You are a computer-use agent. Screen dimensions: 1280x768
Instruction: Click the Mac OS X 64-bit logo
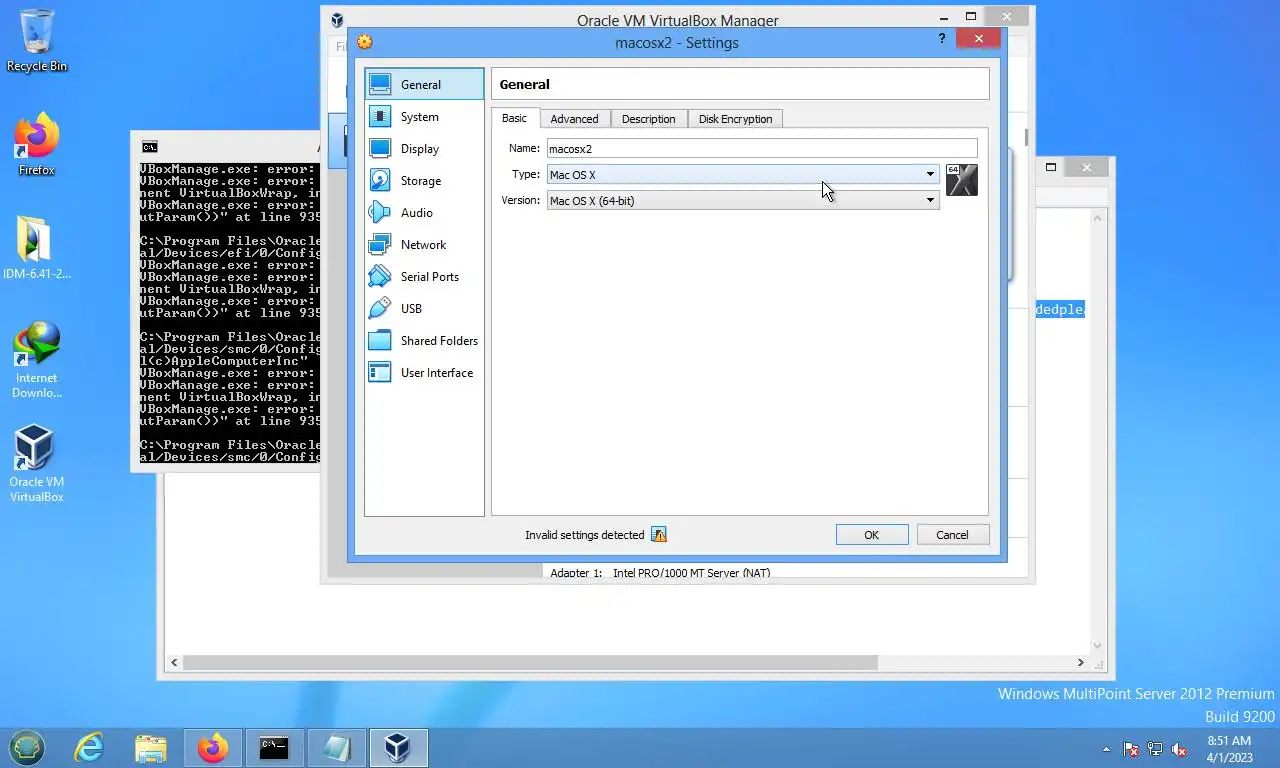tap(961, 180)
